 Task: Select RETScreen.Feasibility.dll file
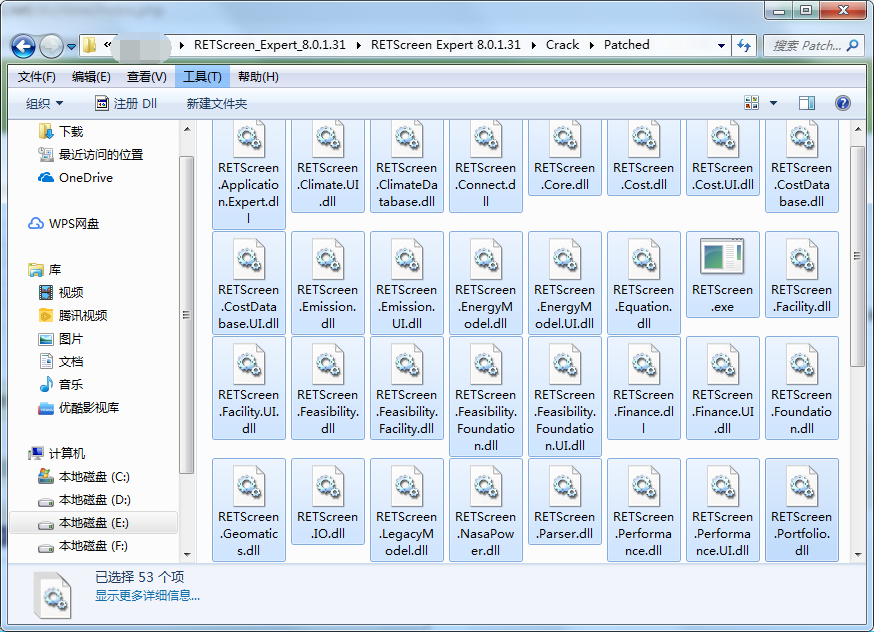click(x=328, y=387)
